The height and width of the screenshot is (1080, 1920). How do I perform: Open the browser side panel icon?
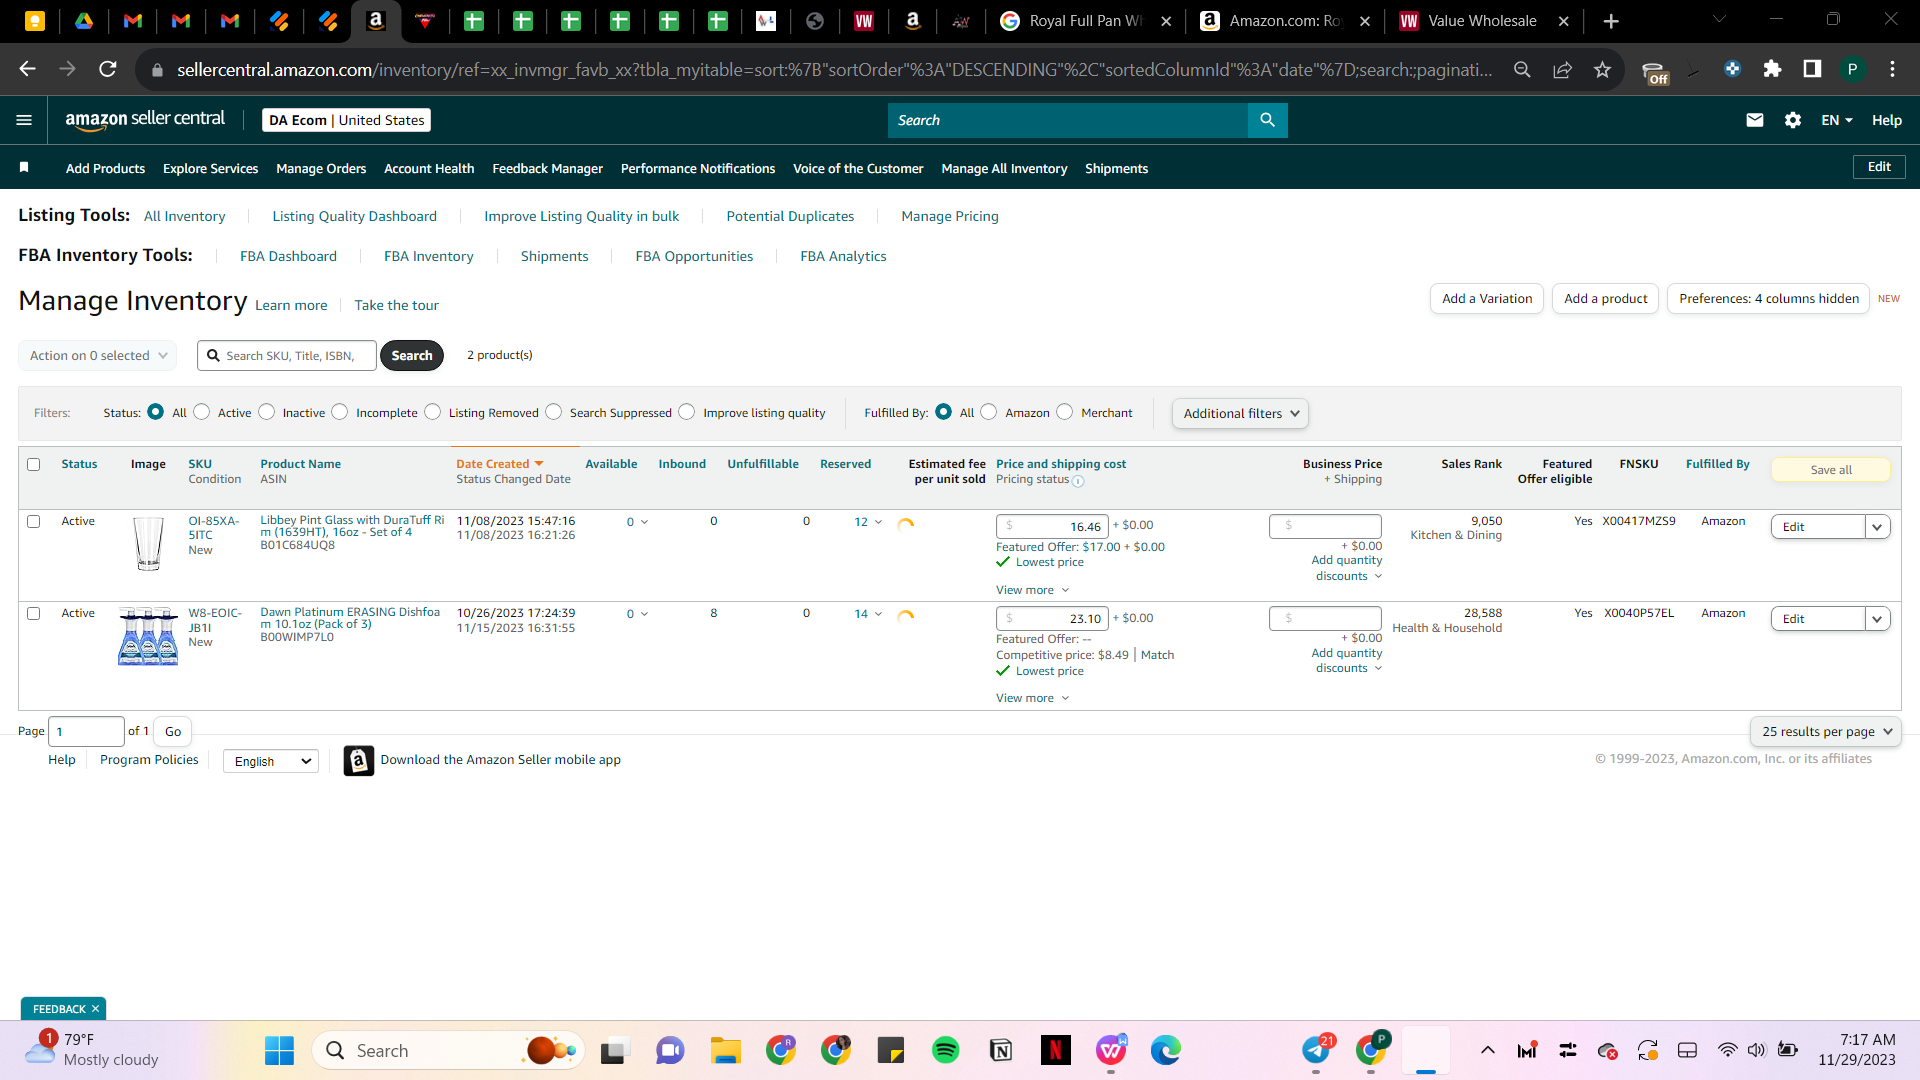click(x=1812, y=69)
